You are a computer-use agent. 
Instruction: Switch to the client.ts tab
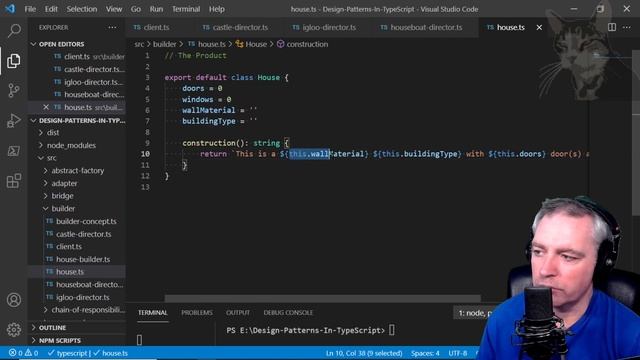pyautogui.click(x=156, y=27)
